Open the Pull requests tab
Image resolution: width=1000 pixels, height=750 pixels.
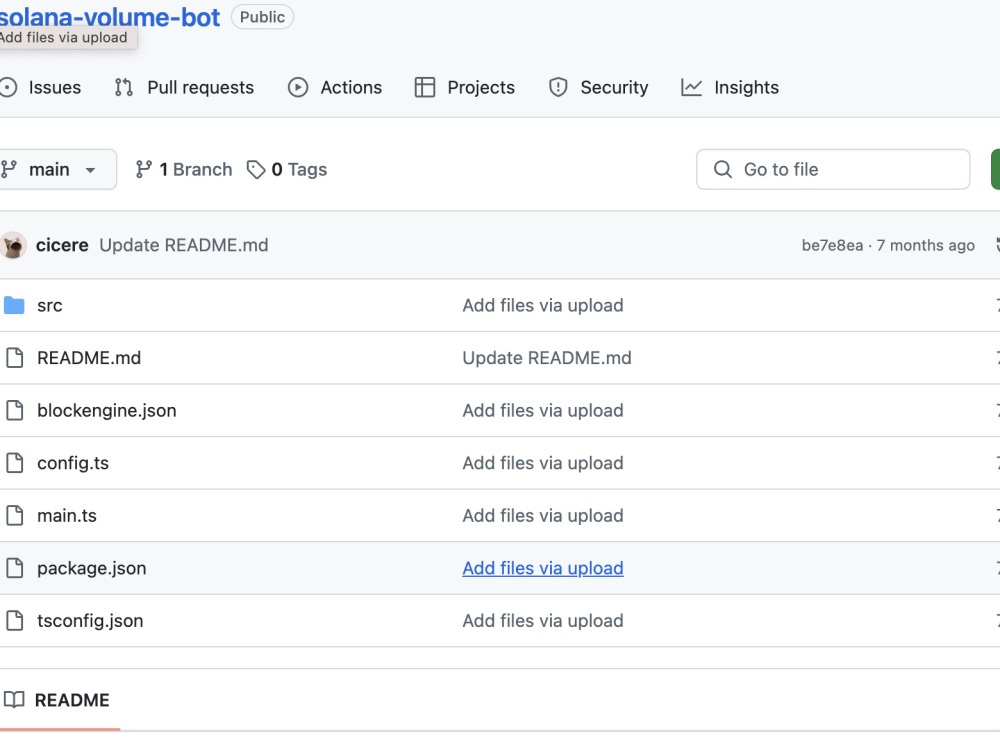tap(184, 87)
